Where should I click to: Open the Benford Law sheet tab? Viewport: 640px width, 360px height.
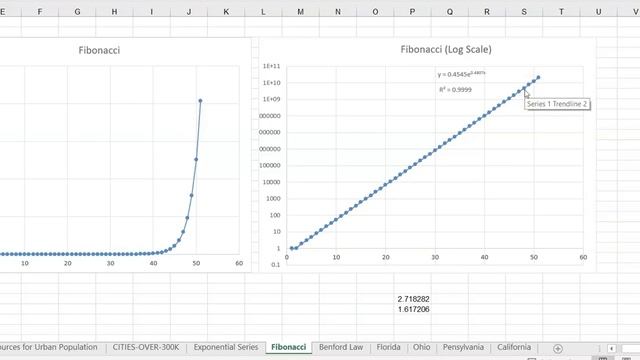pyautogui.click(x=341, y=347)
